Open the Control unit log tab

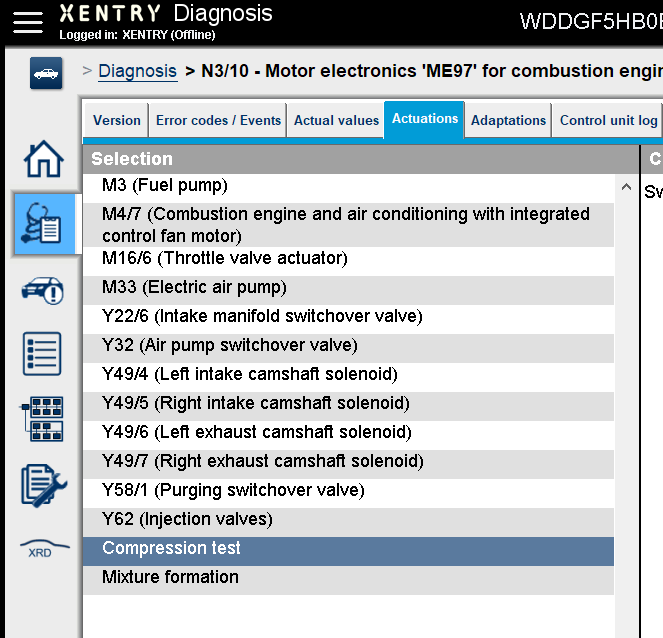click(608, 120)
